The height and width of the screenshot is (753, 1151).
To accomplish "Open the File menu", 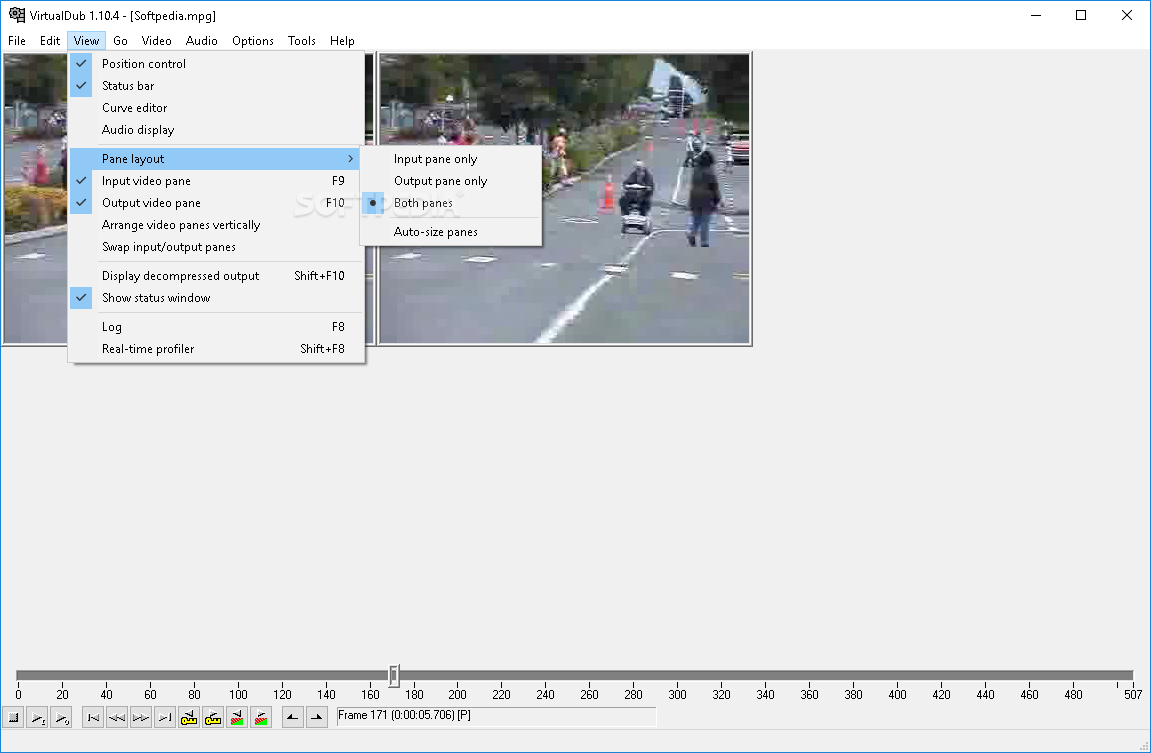I will click(x=17, y=41).
